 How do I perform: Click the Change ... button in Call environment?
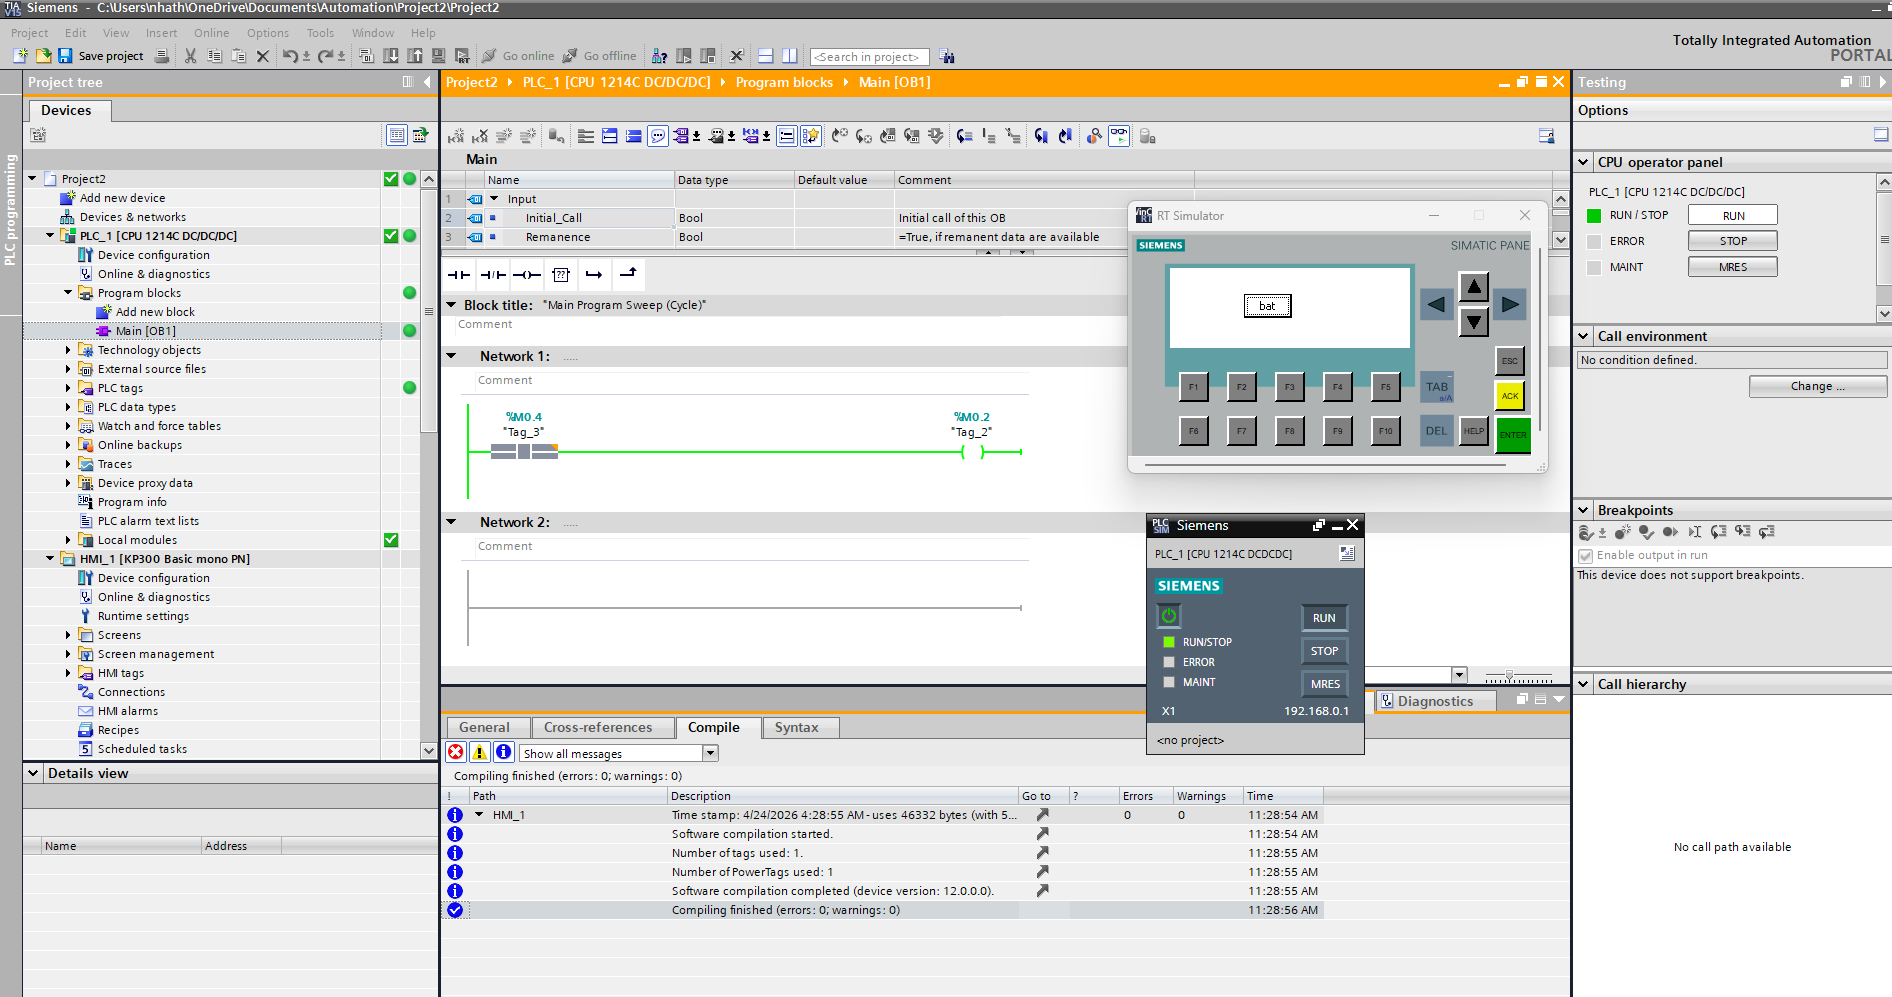tap(1817, 386)
